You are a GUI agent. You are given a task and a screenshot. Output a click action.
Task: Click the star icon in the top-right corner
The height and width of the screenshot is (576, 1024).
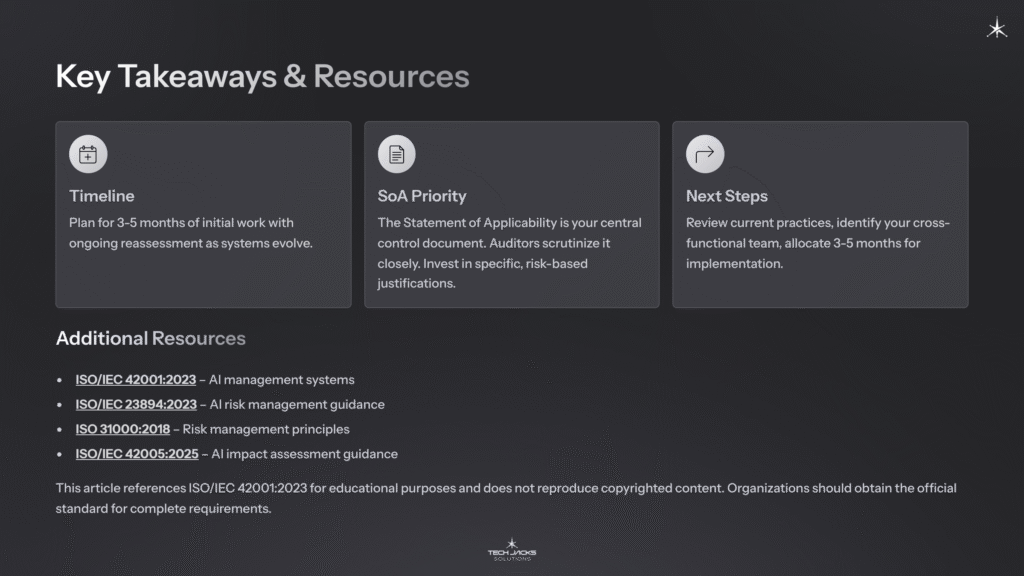(x=997, y=29)
